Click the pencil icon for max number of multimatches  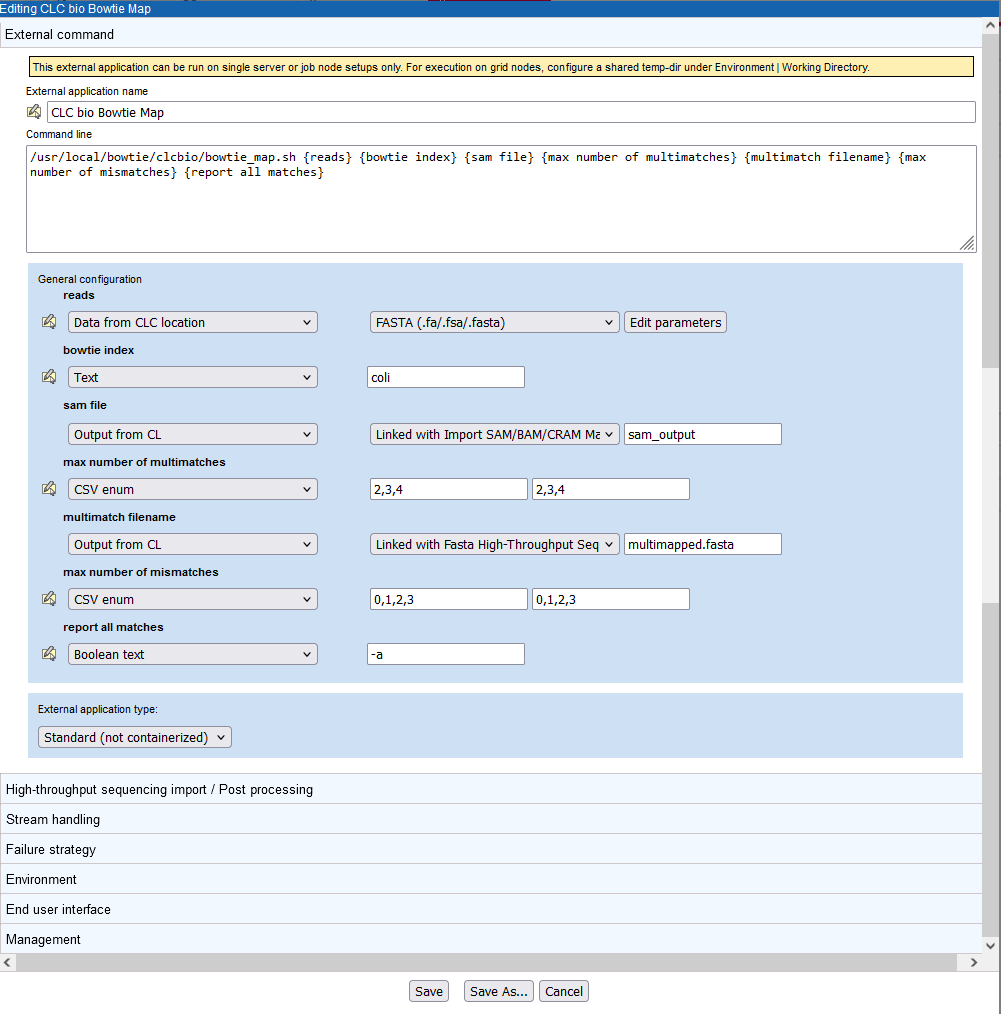(48, 488)
